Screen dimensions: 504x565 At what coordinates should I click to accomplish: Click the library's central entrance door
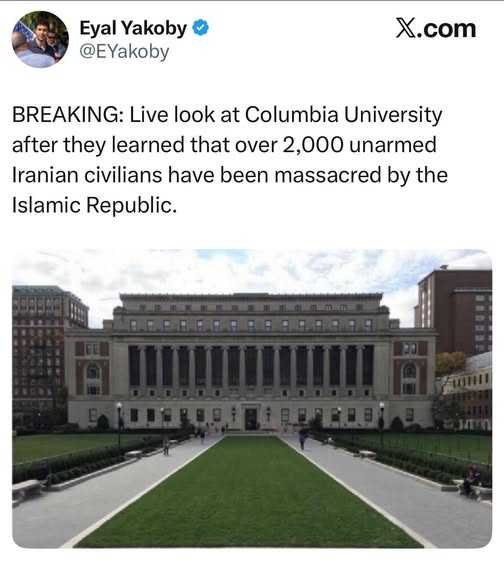point(251,419)
